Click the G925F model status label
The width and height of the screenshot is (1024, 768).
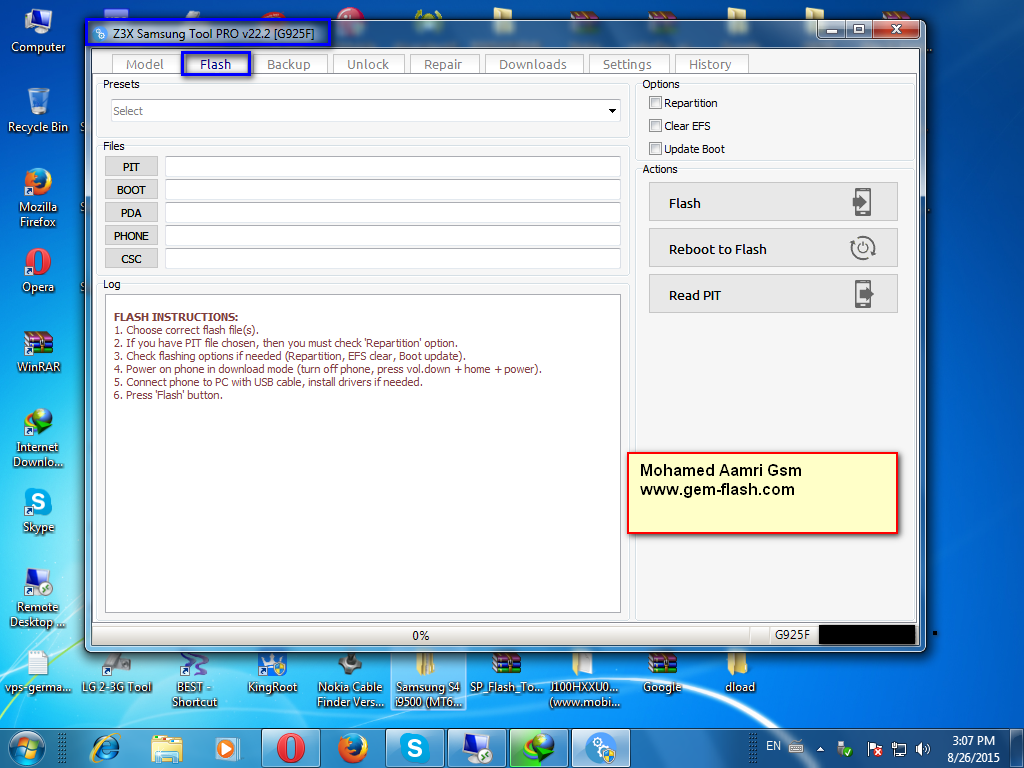point(792,635)
